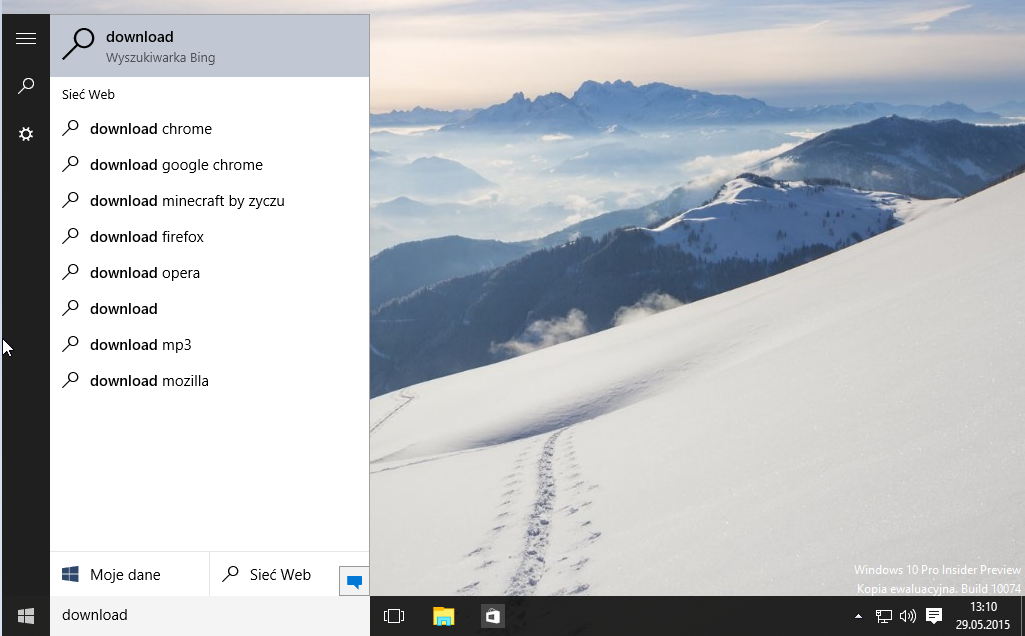Screen dimensions: 1025x636
Task: Select 'download opera' suggestion
Action: [210, 273]
